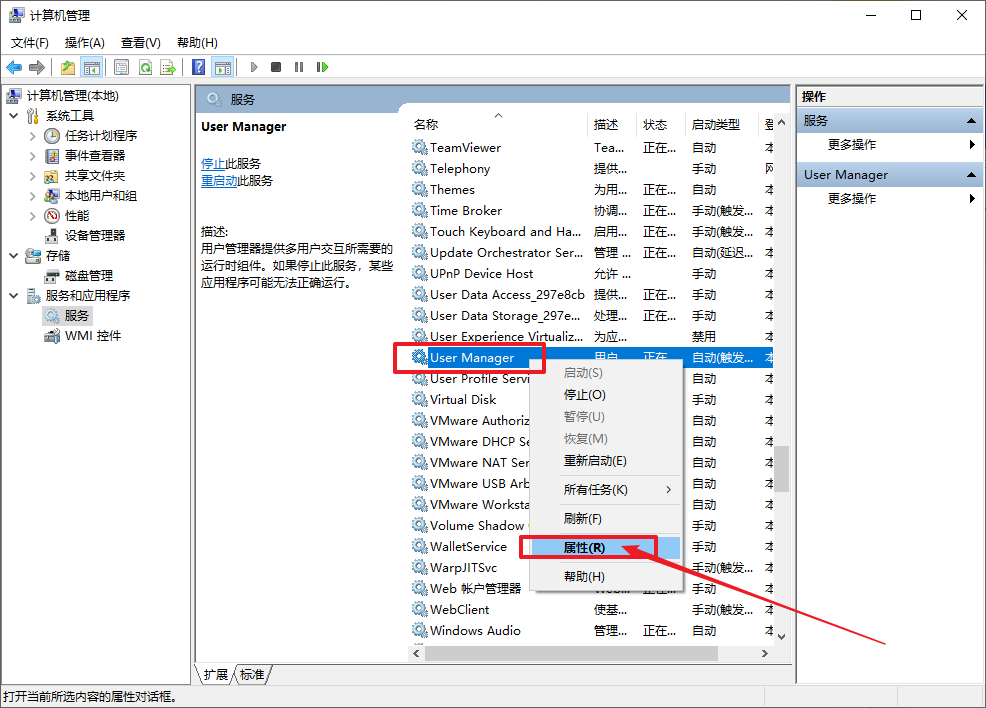Collapse the 系统工具 tree node
This screenshot has height=708, width=986.
pyautogui.click(x=14, y=115)
